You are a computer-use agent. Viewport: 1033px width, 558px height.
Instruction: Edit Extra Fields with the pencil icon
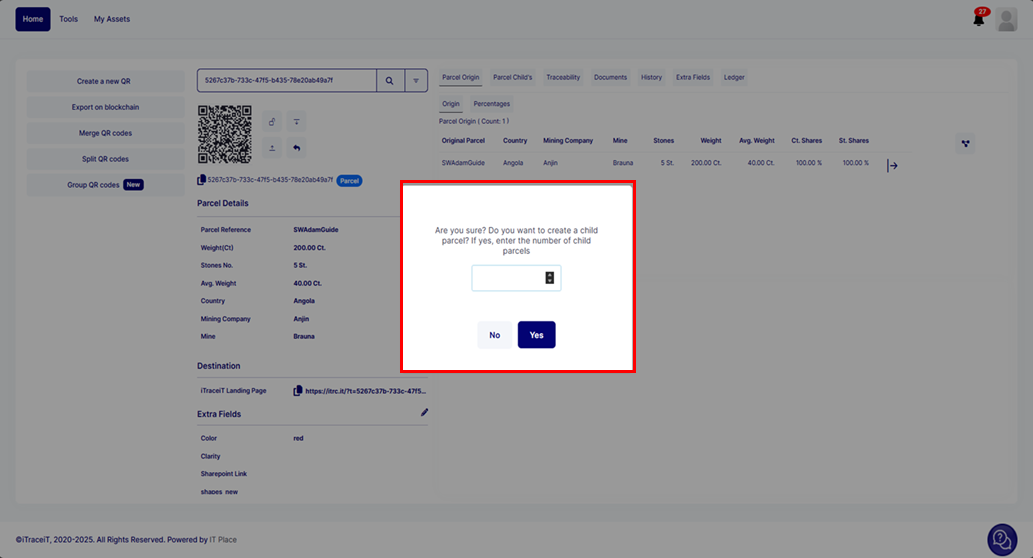point(424,412)
